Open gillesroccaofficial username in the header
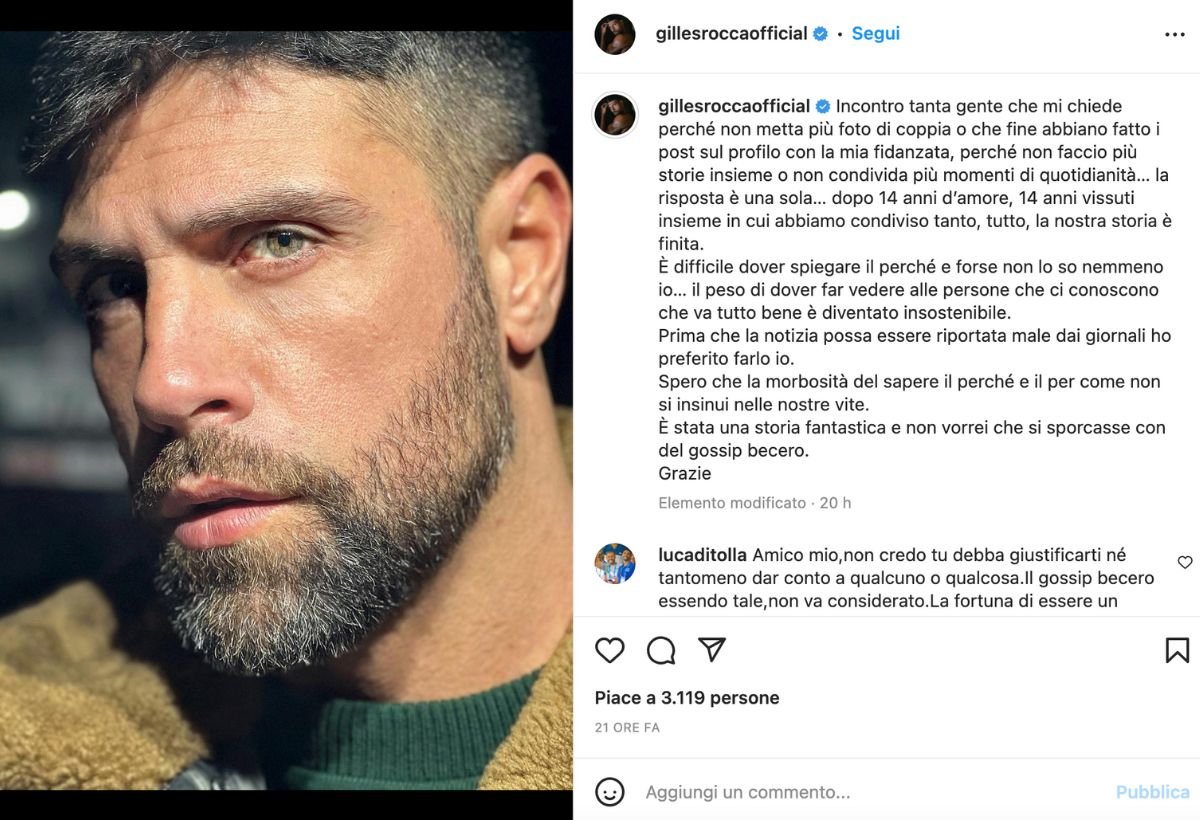Viewport: 1200px width, 820px height. [731, 34]
